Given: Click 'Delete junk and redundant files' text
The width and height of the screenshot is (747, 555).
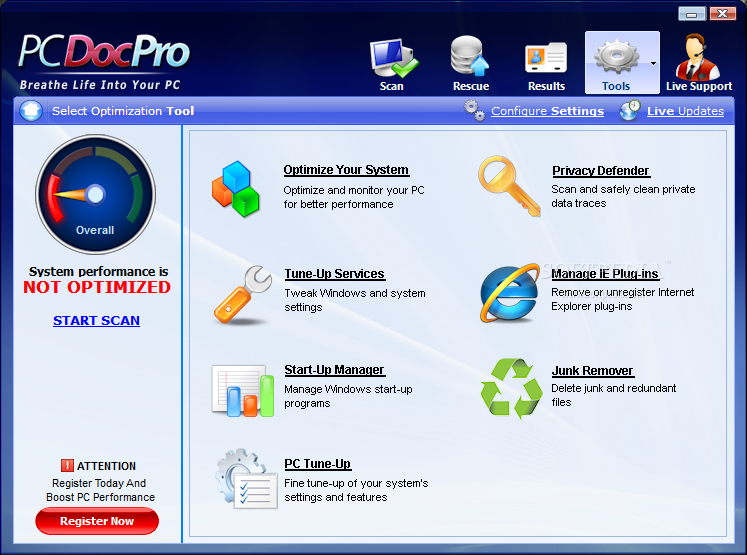Looking at the screenshot, I should (614, 395).
